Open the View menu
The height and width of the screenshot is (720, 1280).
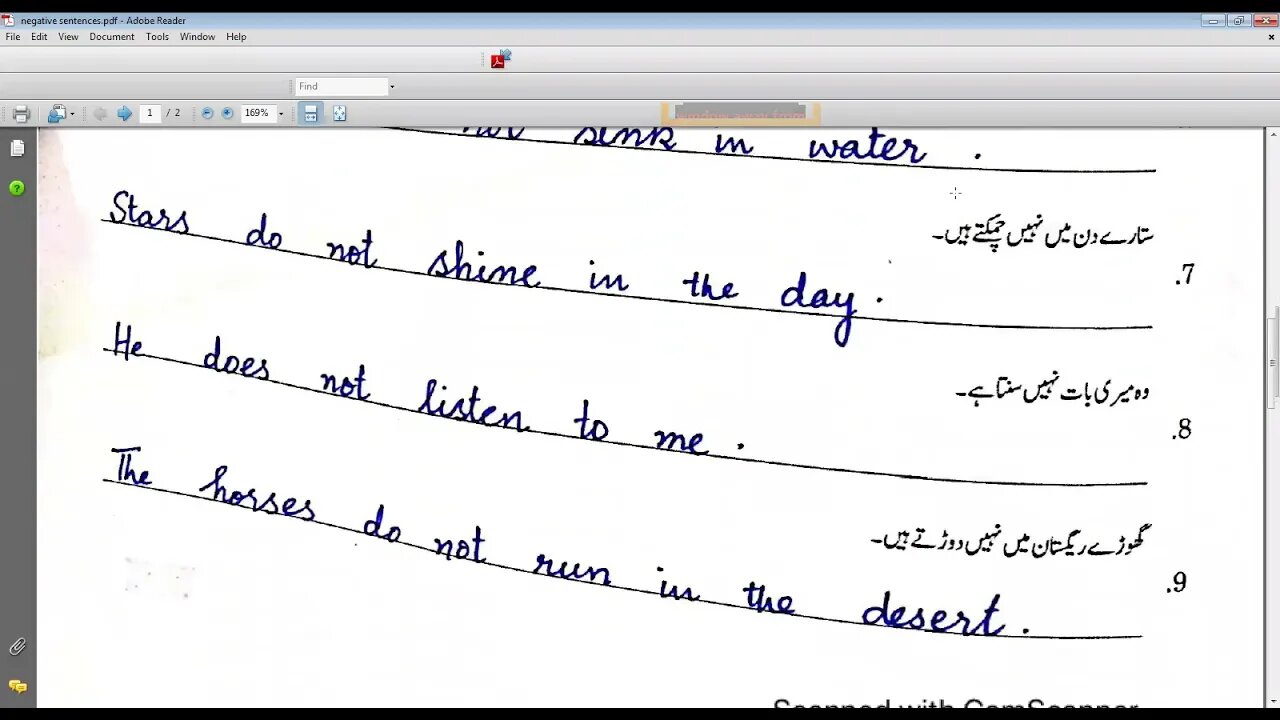point(68,37)
